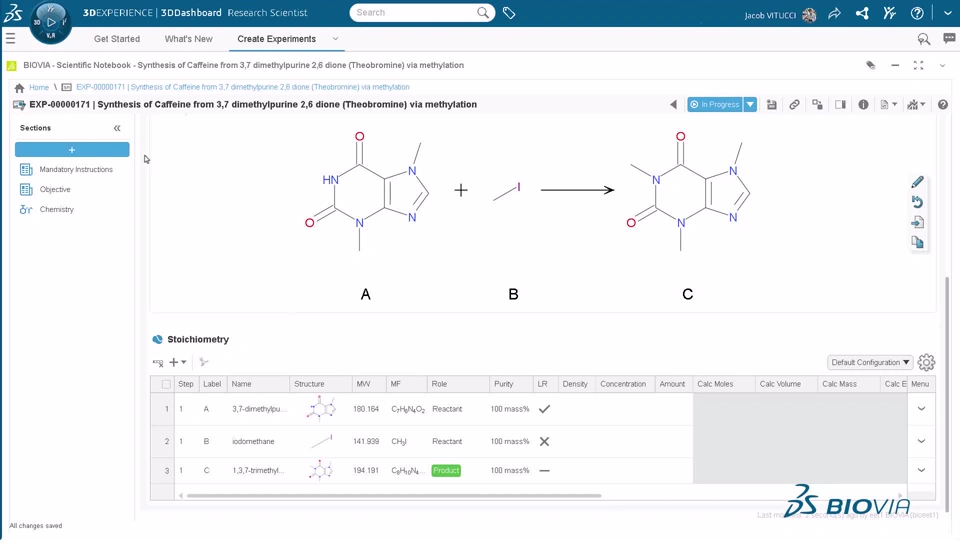Toggle the select-all checkbox in stoichiometry header

(x=166, y=384)
